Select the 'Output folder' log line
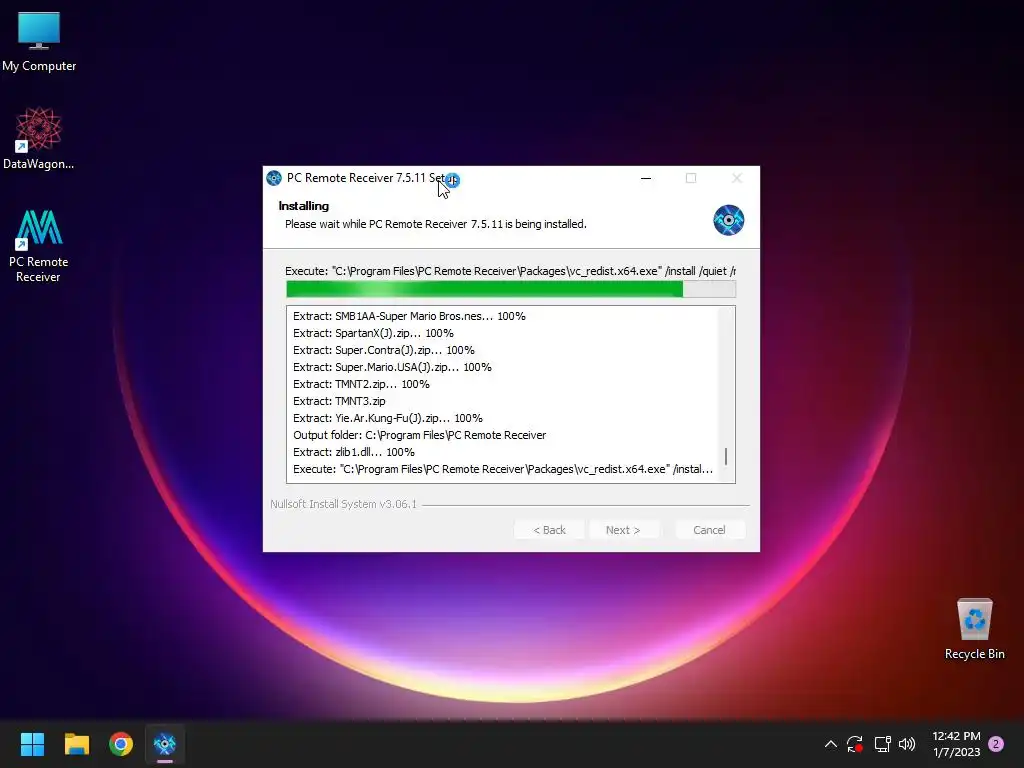The width and height of the screenshot is (1024, 768). [x=419, y=435]
